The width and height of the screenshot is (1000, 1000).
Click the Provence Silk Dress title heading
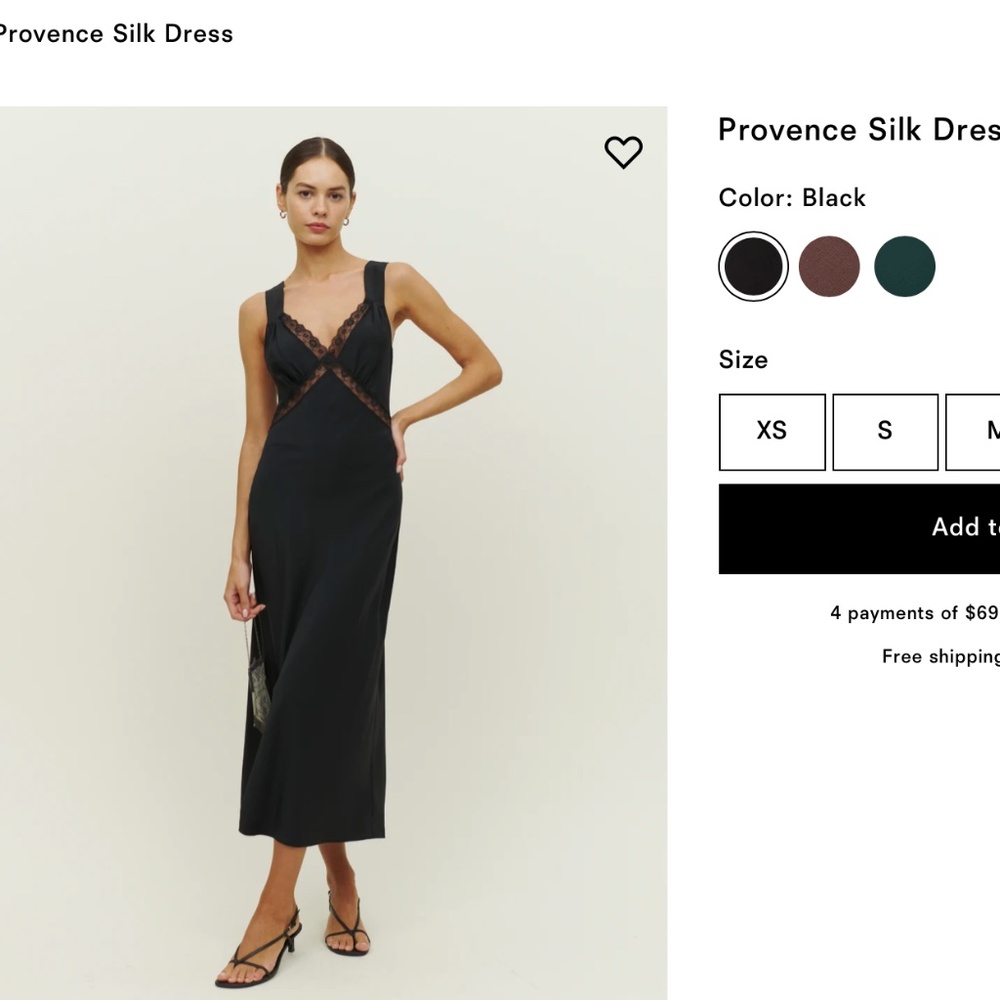pyautogui.click(x=858, y=130)
